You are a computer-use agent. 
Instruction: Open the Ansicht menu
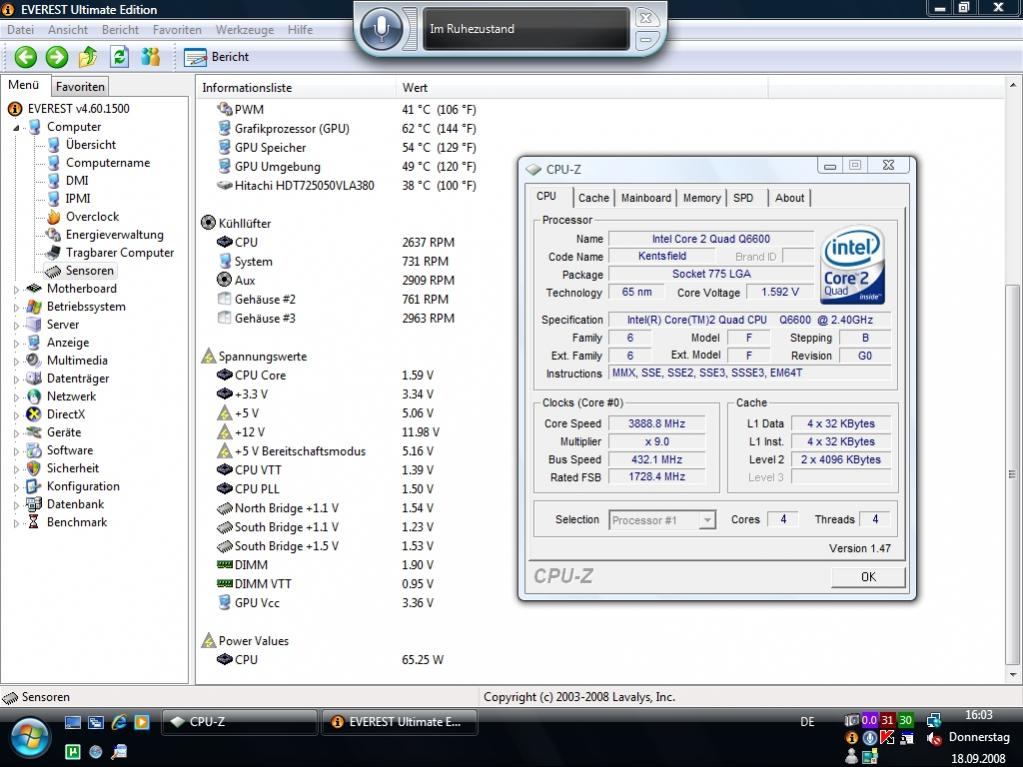(67, 29)
